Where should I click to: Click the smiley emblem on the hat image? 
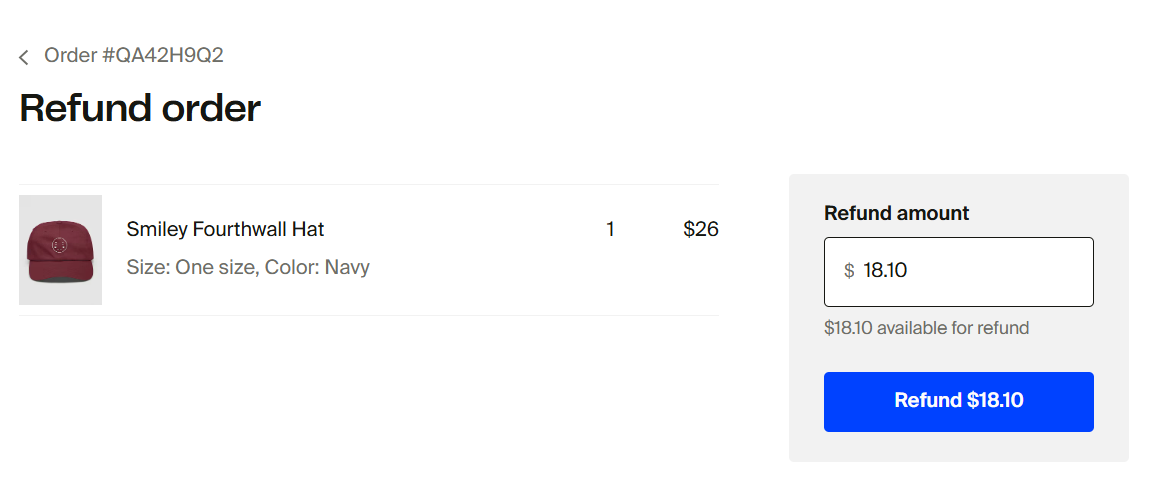[x=58, y=244]
